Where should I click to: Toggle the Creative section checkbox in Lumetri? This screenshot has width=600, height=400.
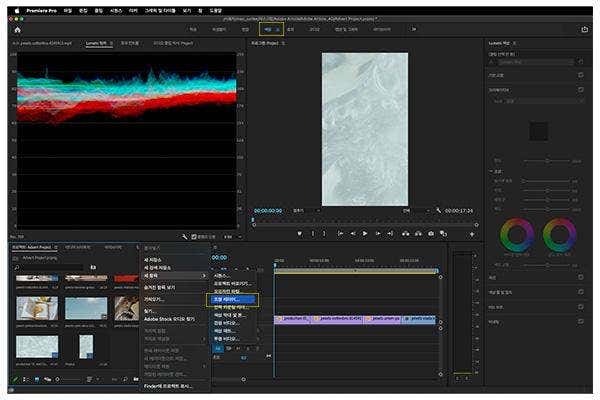point(581,89)
